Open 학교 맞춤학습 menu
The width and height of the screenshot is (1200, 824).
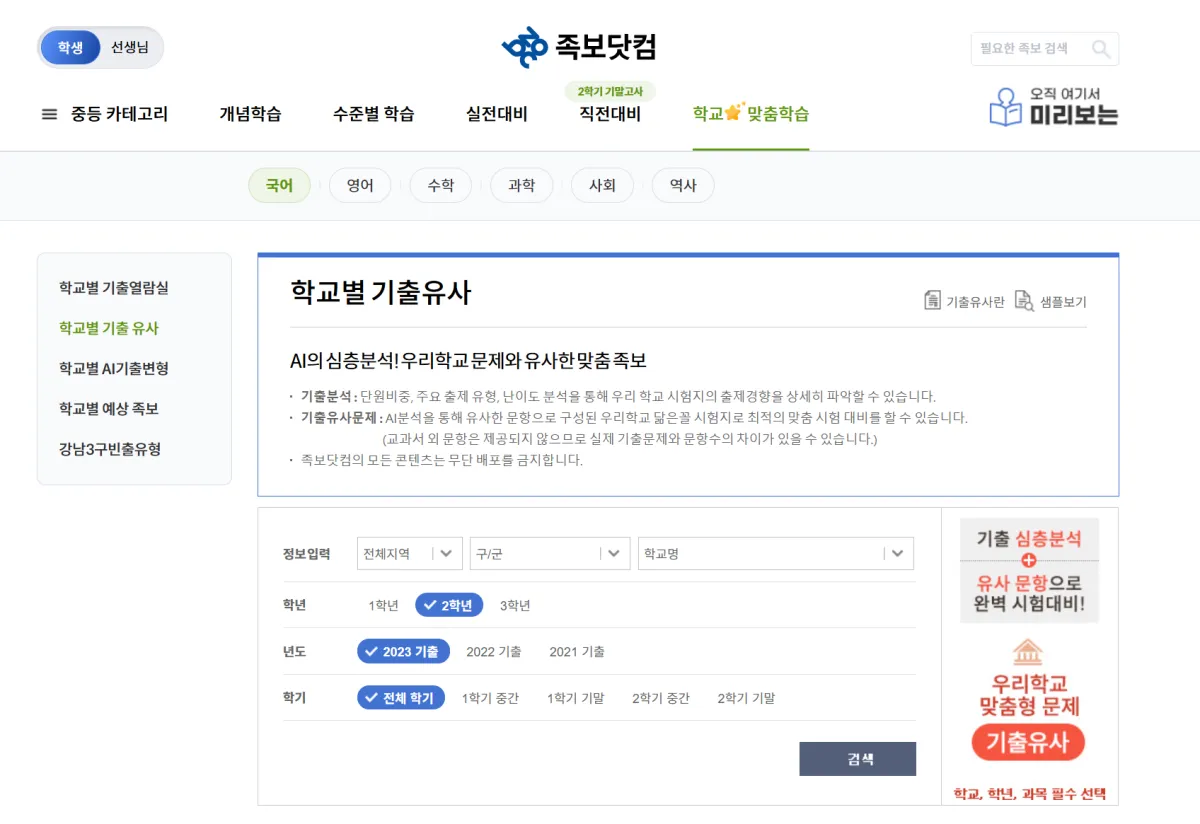751,114
